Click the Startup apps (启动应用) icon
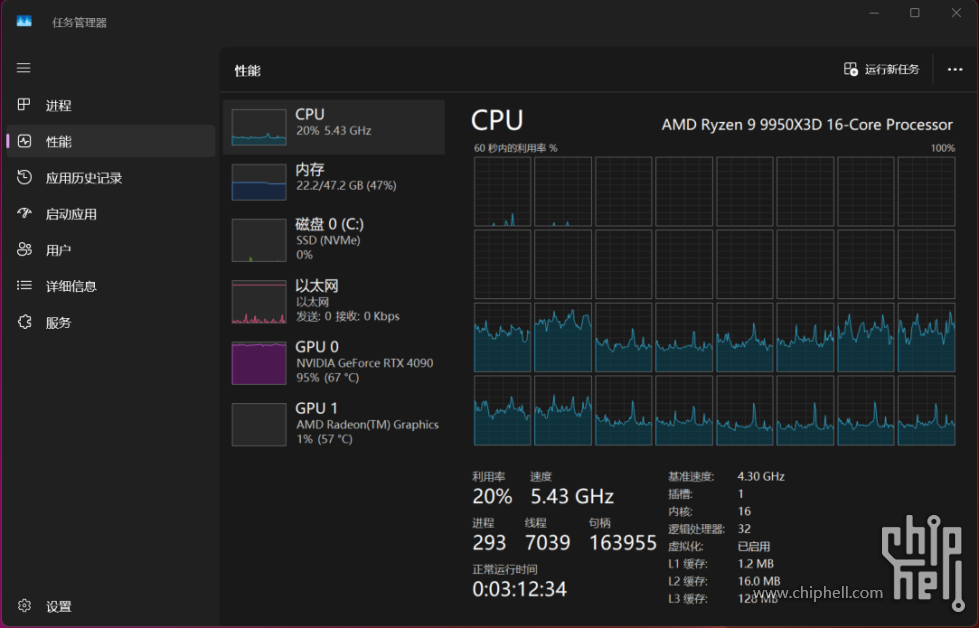979x628 pixels. 24,213
